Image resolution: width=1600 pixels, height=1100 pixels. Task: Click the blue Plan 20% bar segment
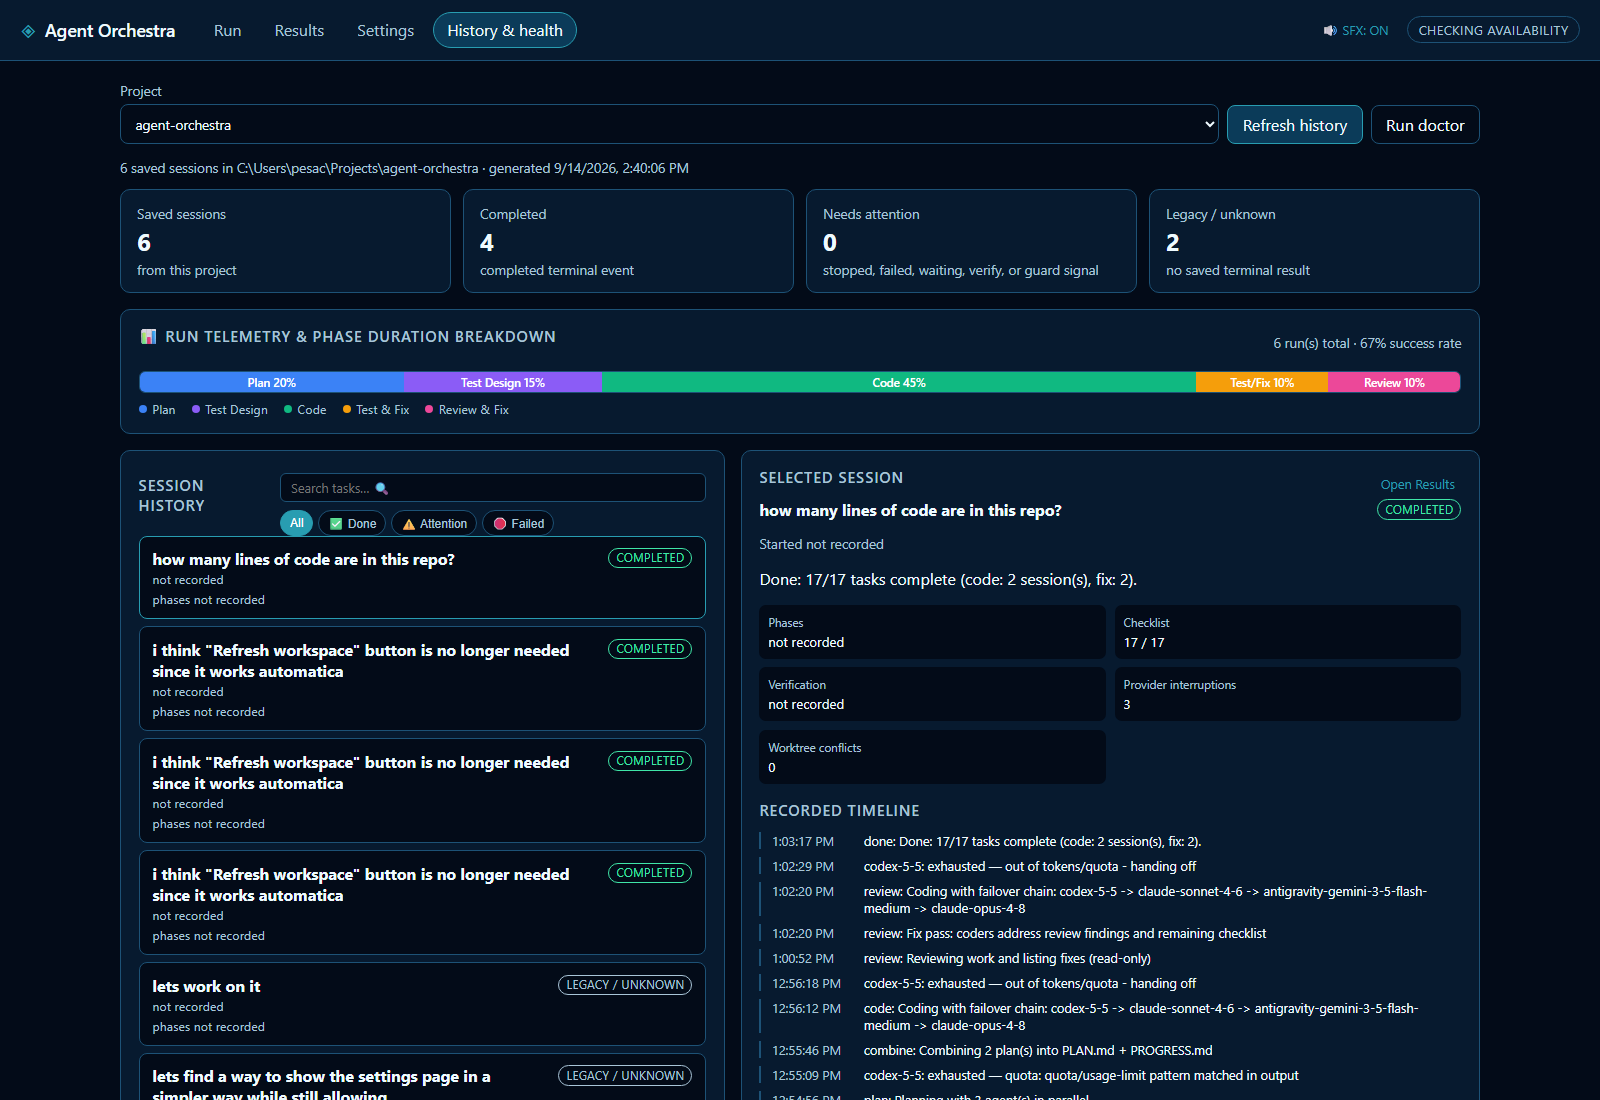pyautogui.click(x=271, y=382)
